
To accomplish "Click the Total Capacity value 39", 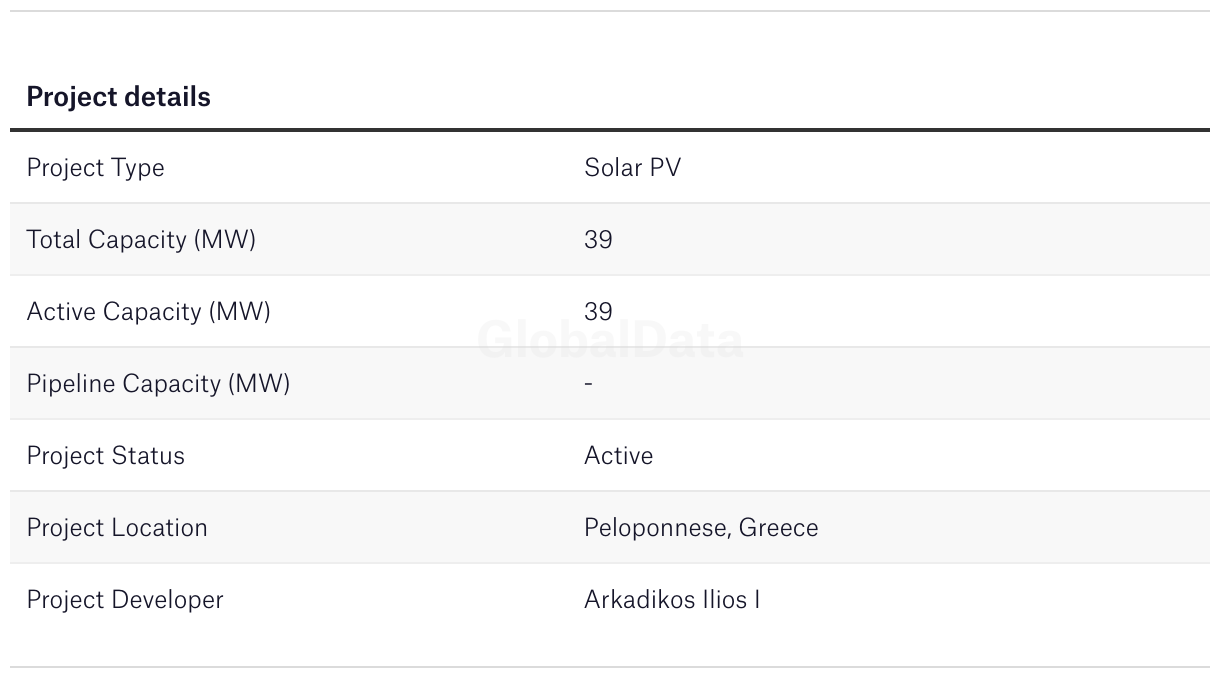I will (598, 240).
